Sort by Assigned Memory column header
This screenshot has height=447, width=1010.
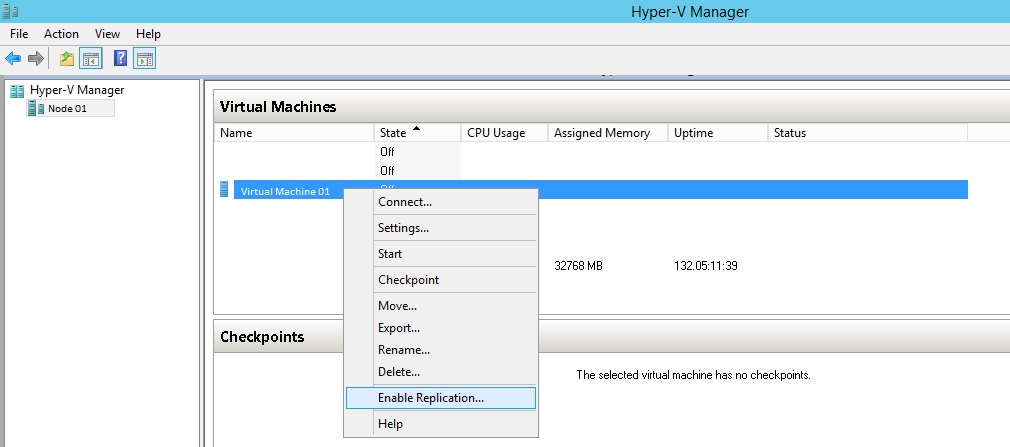click(608, 133)
